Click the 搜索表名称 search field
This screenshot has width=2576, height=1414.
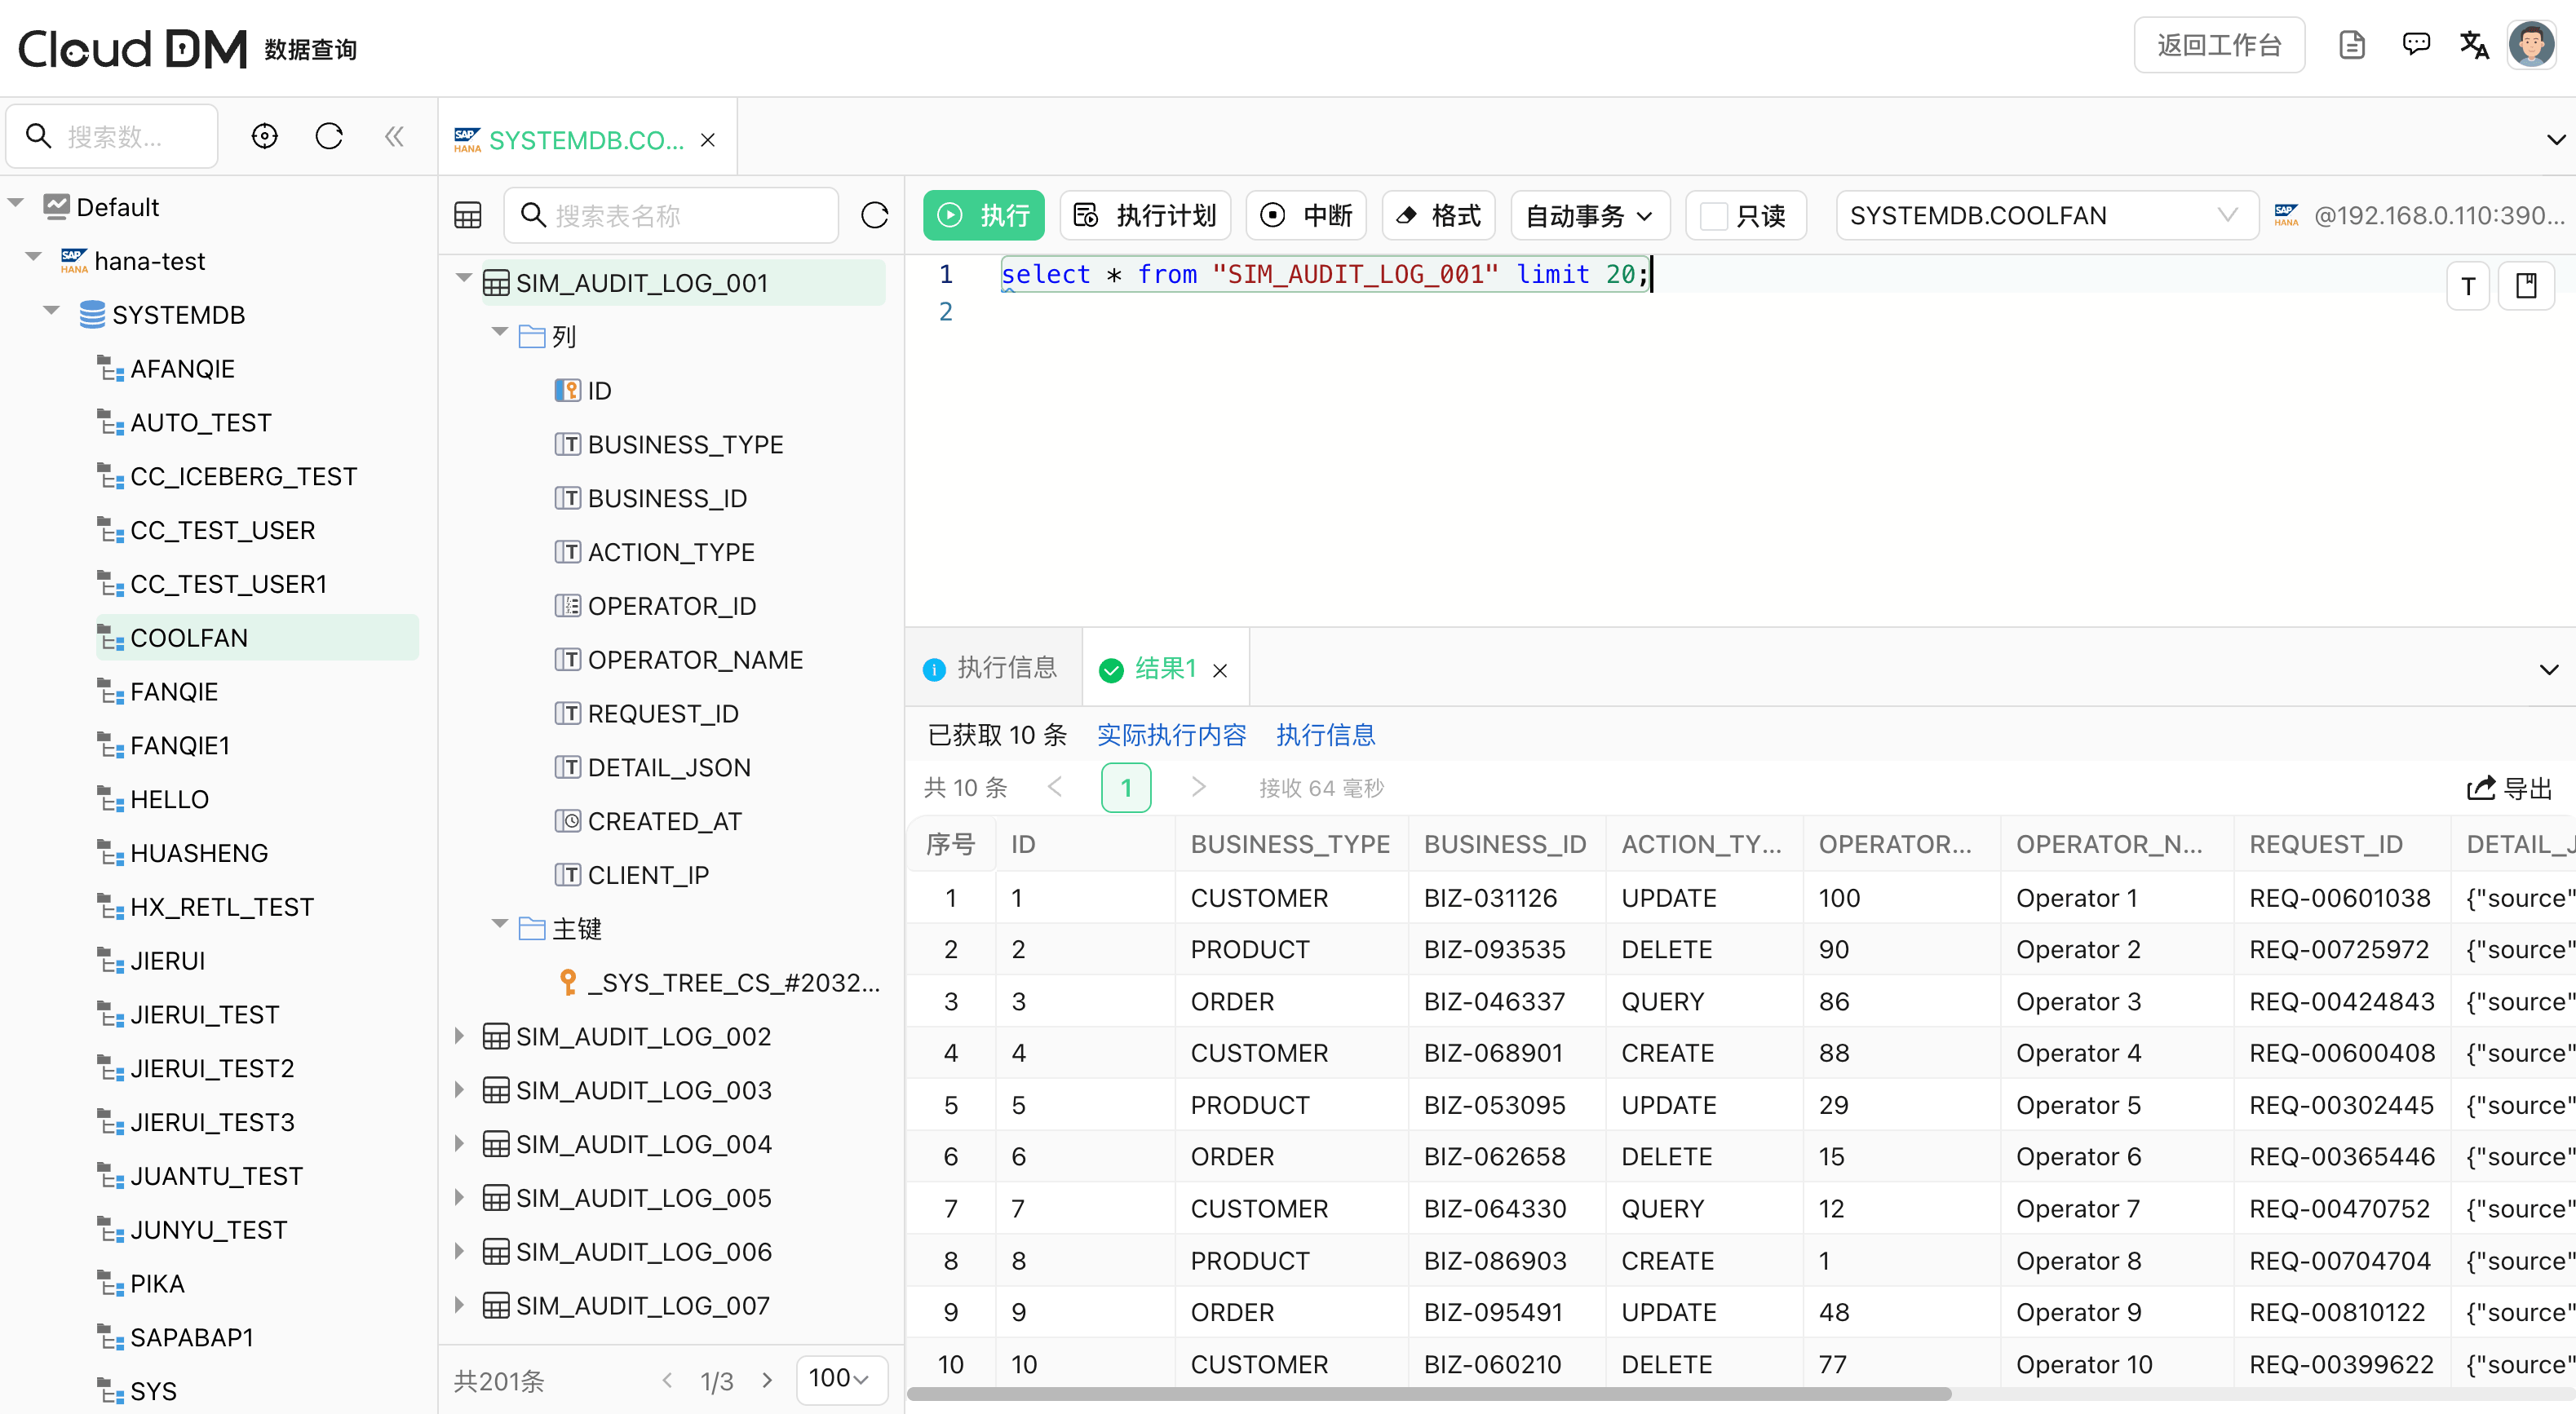point(671,215)
